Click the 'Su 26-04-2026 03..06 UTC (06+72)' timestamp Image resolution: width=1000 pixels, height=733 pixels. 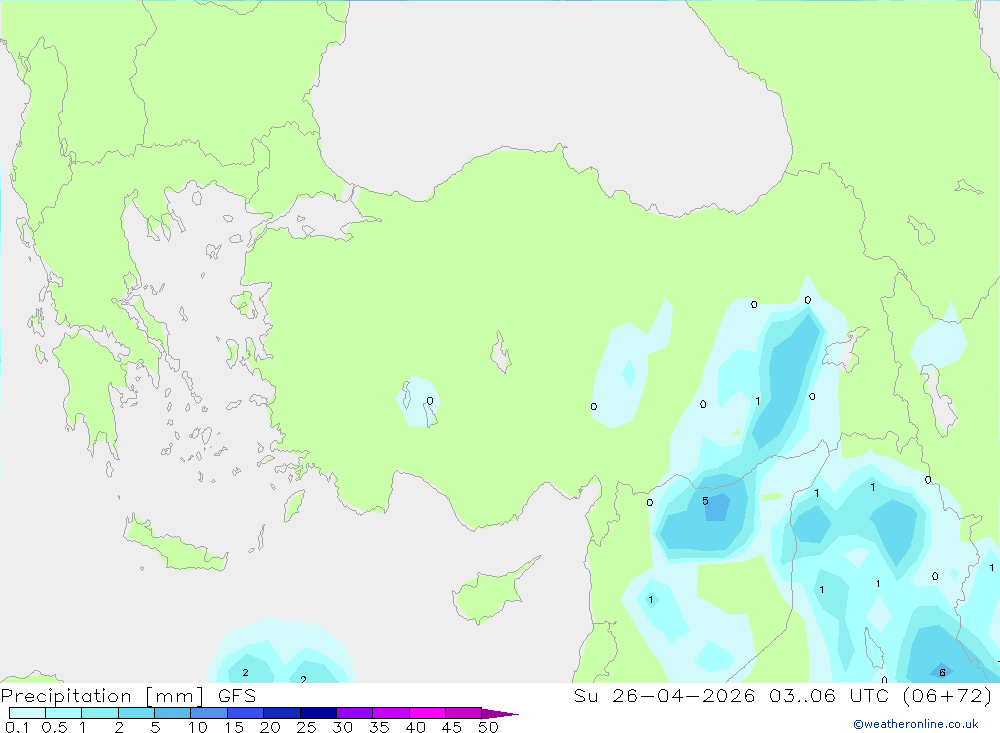point(783,695)
